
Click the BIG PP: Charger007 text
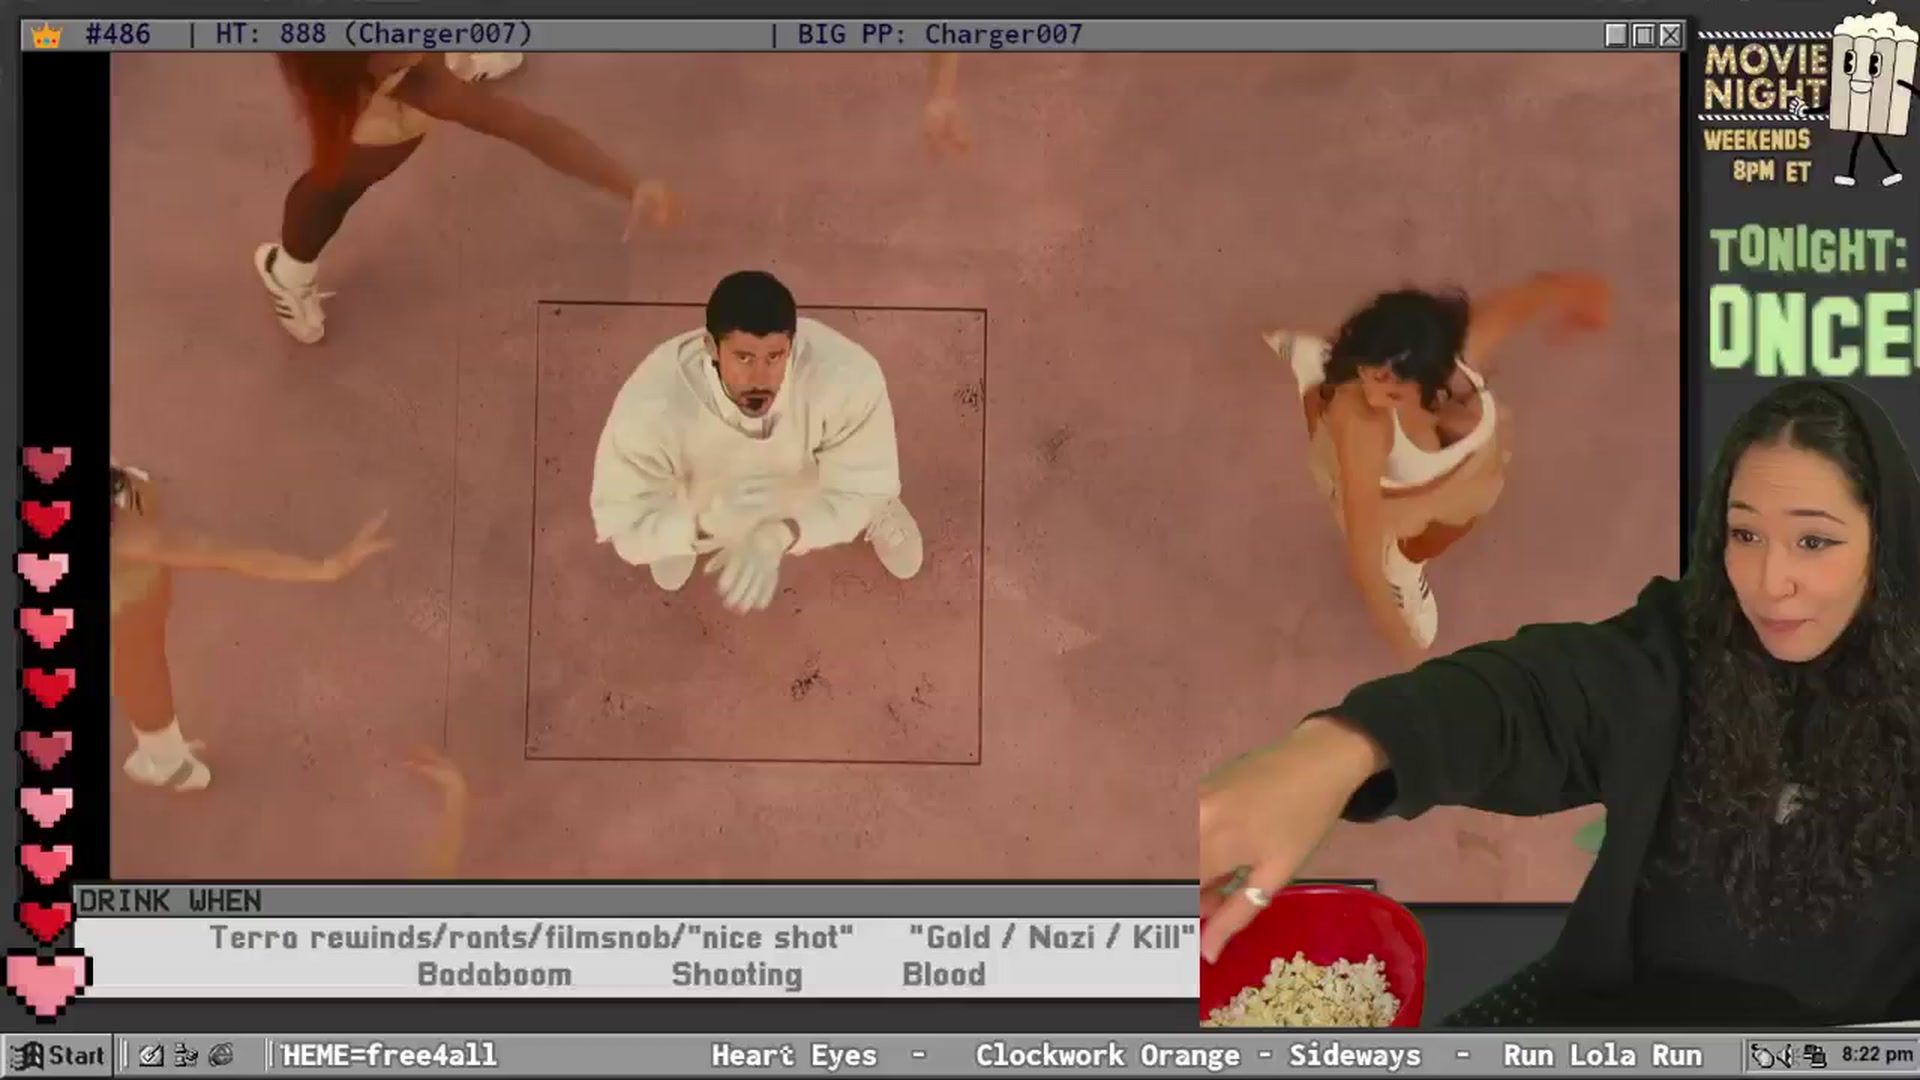939,34
